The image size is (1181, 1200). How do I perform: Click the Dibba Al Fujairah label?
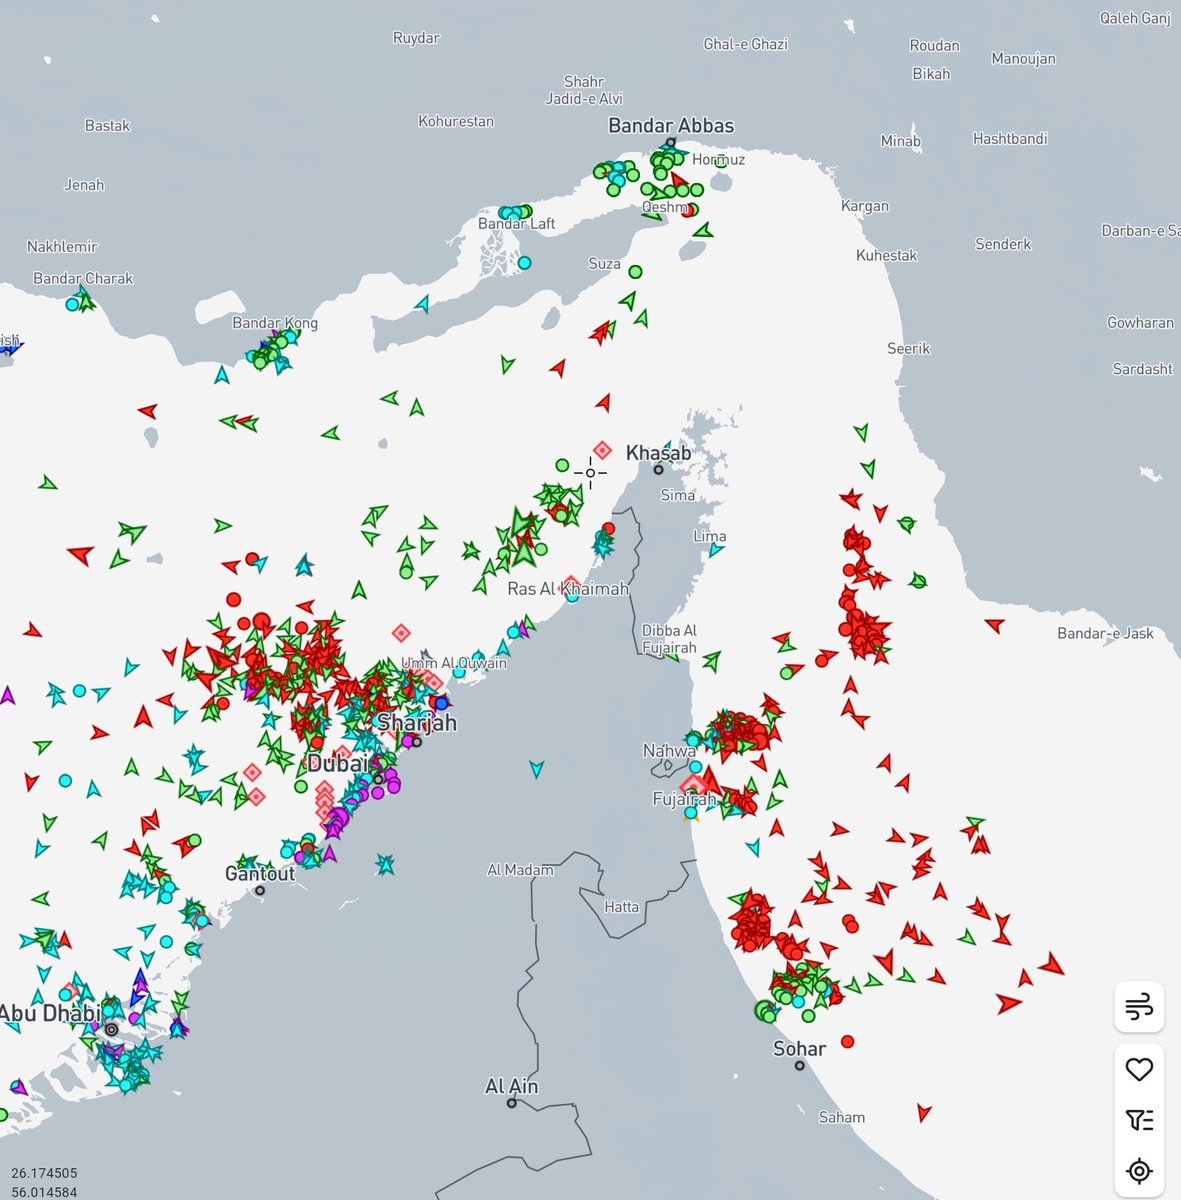coord(669,639)
